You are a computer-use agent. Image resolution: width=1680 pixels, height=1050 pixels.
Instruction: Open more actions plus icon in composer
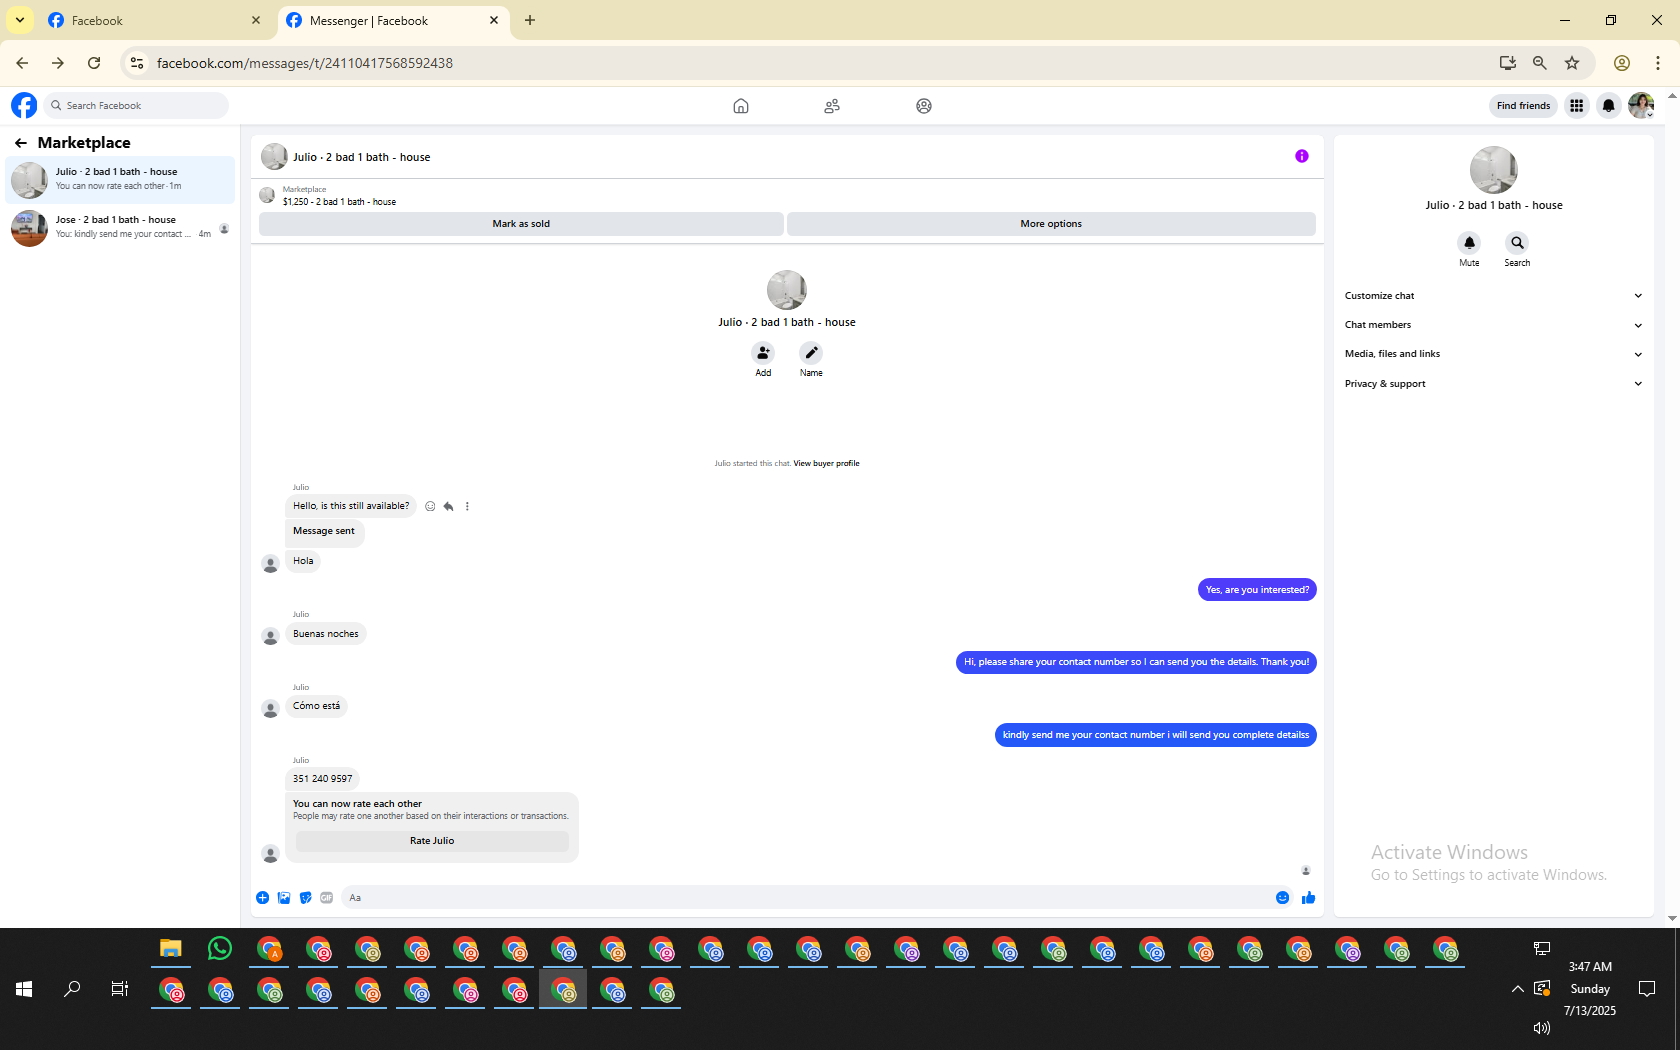pyautogui.click(x=262, y=898)
